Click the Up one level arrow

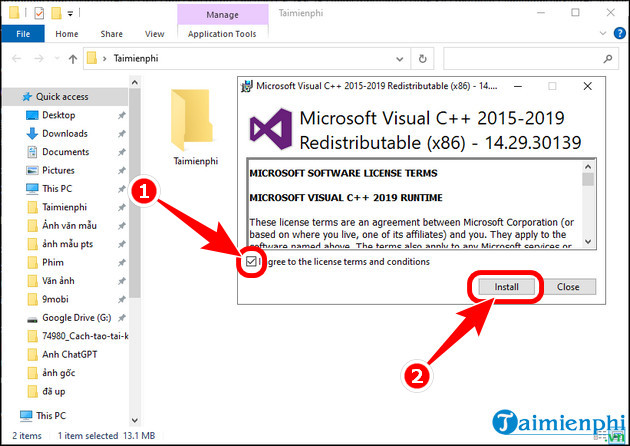[73, 59]
